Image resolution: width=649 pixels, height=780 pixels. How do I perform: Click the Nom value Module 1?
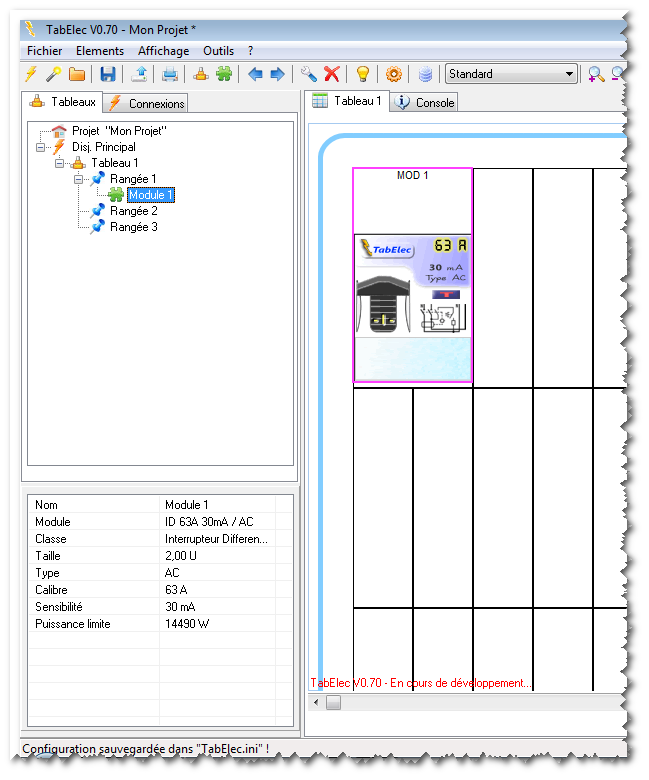[186, 505]
